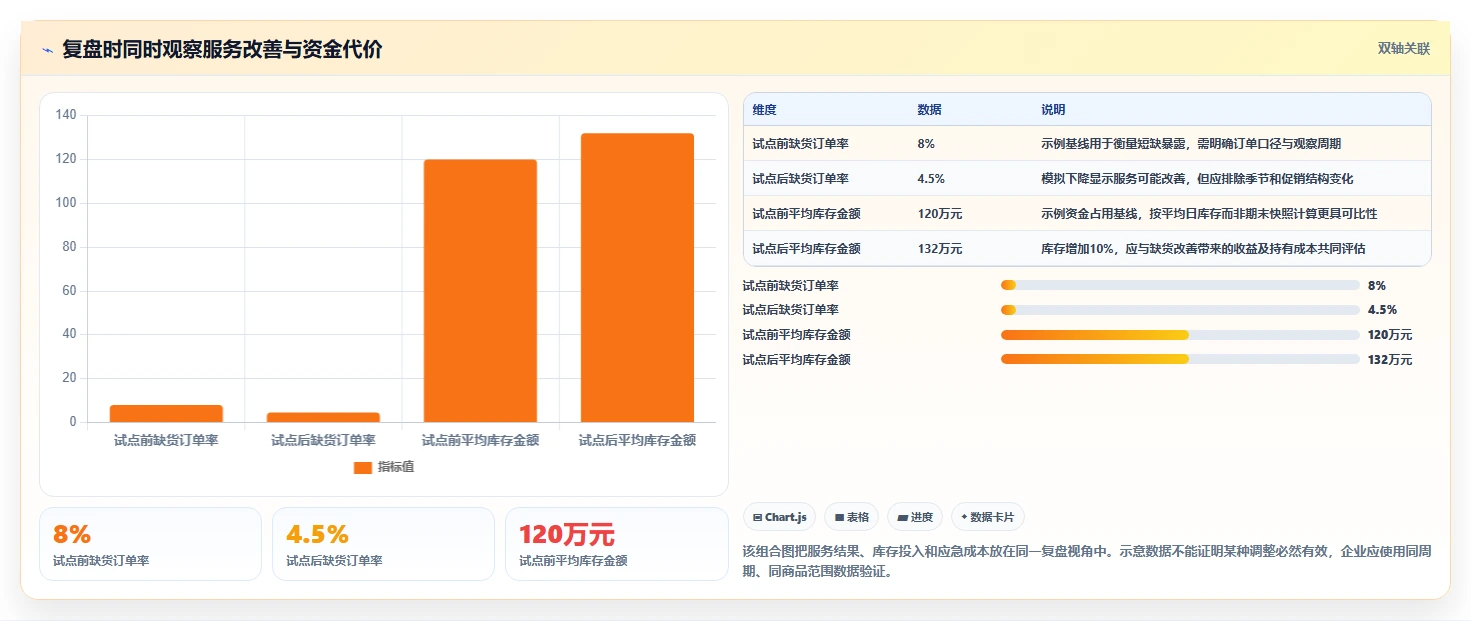Click the 试点后缺货订单率 bar in chart

pos(323,417)
